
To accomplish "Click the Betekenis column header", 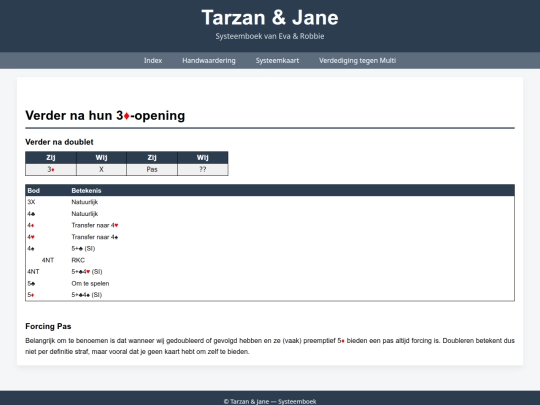I will tap(86, 190).
